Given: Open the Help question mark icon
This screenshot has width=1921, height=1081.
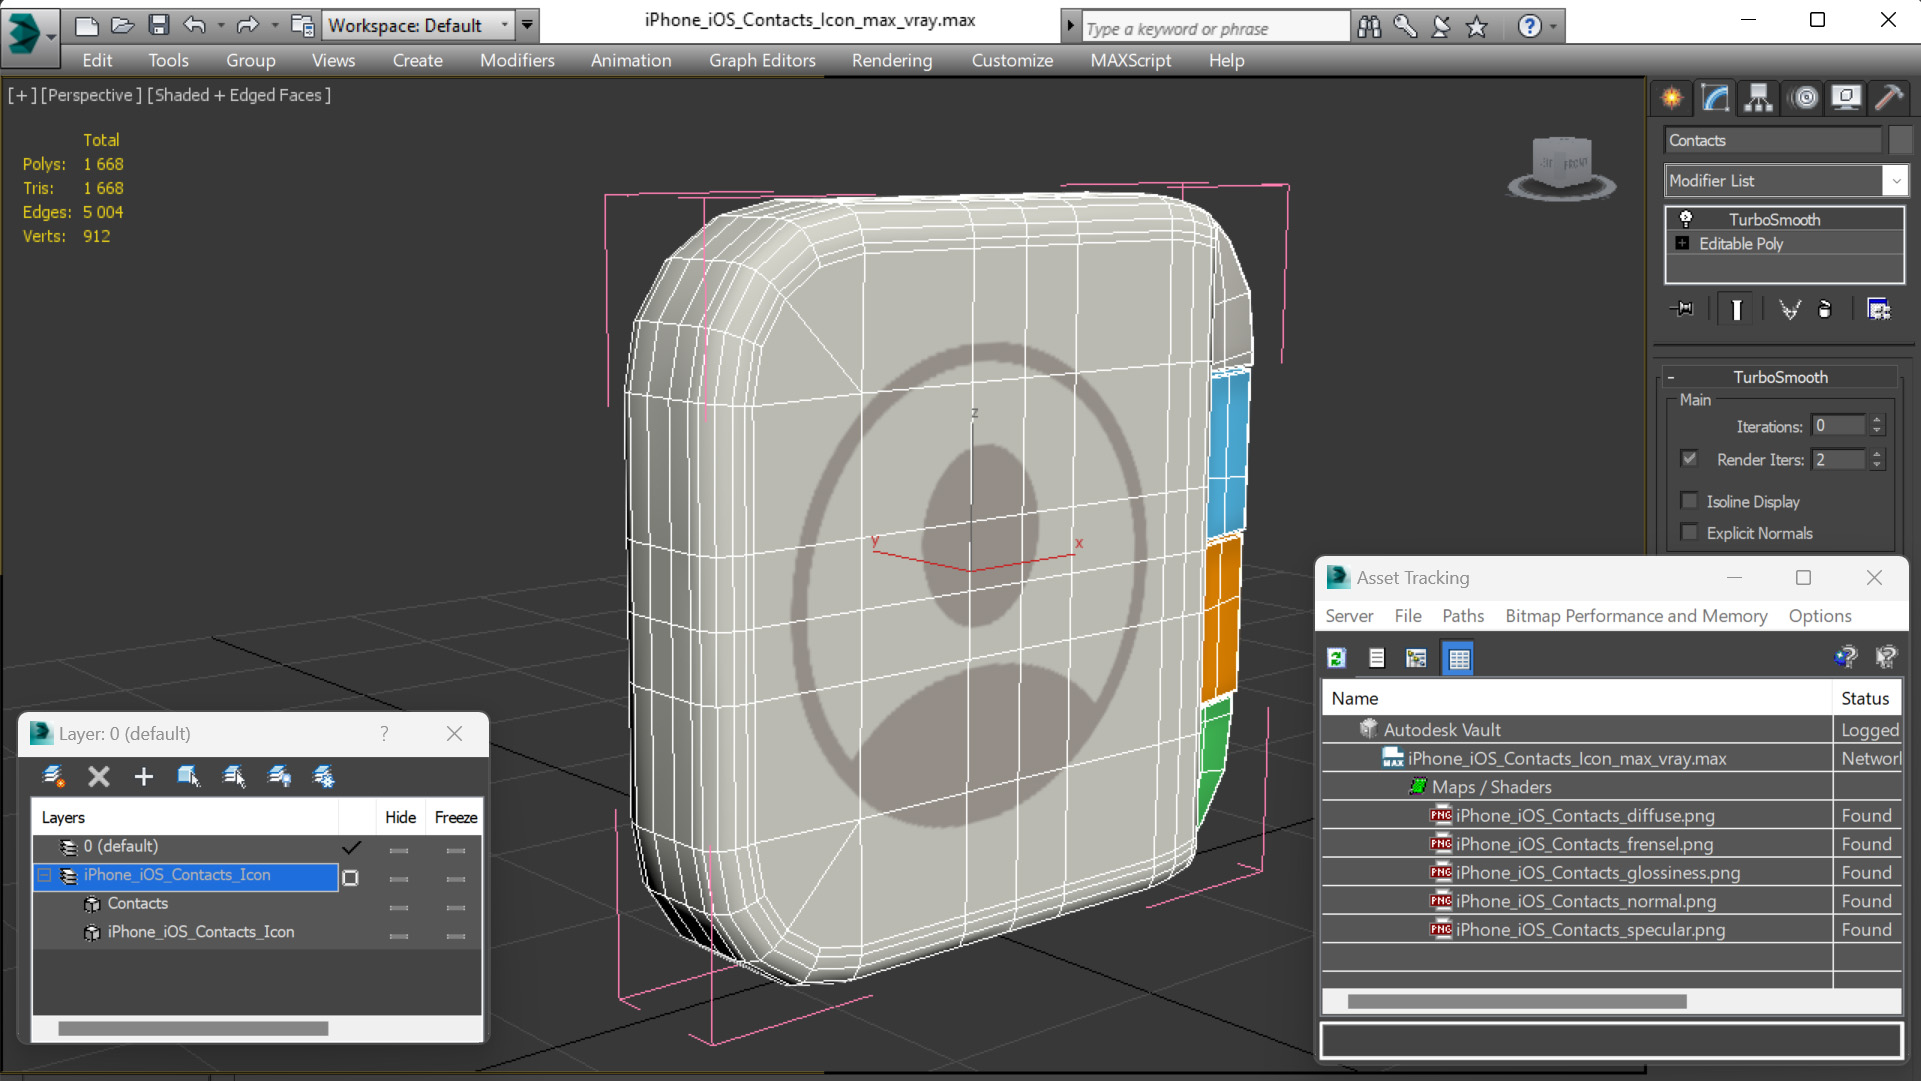Looking at the screenshot, I should coord(1529,27).
